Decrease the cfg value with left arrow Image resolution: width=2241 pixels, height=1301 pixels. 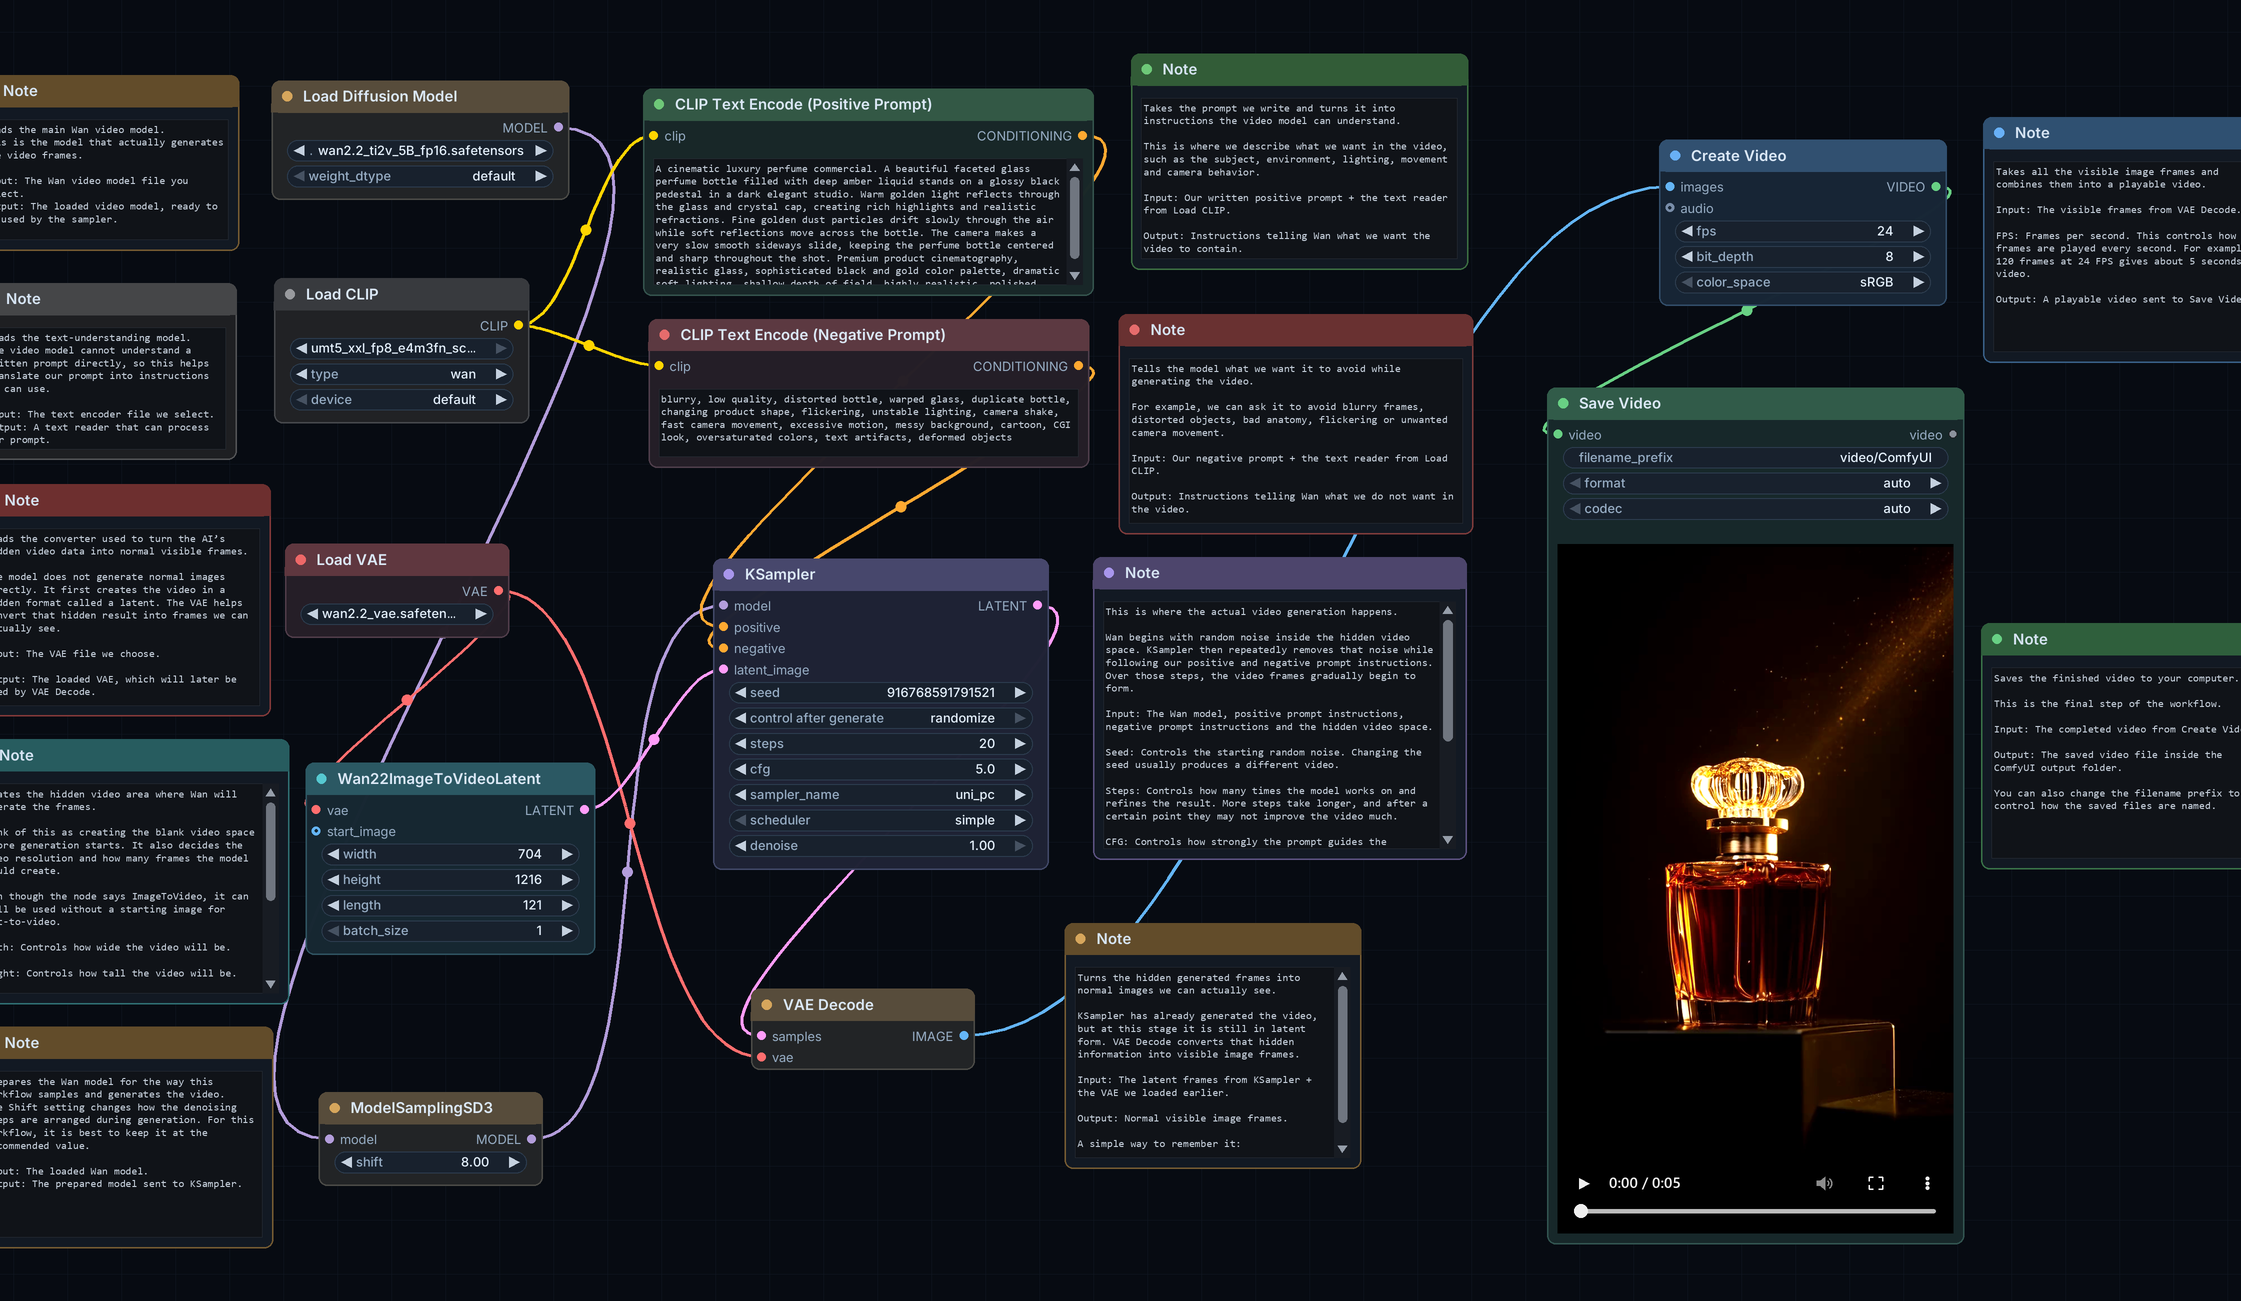(x=740, y=769)
